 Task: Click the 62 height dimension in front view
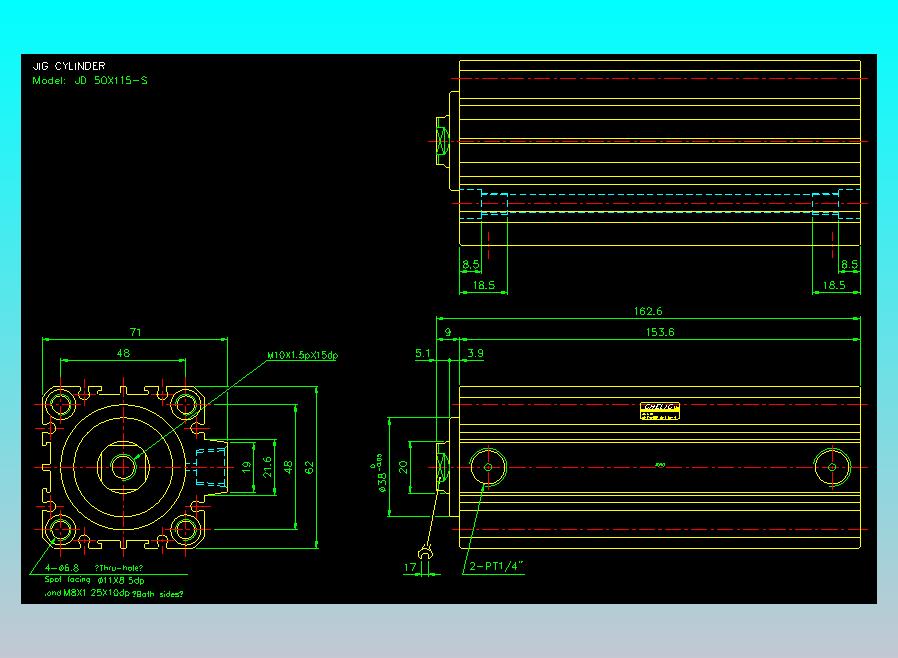[310, 467]
